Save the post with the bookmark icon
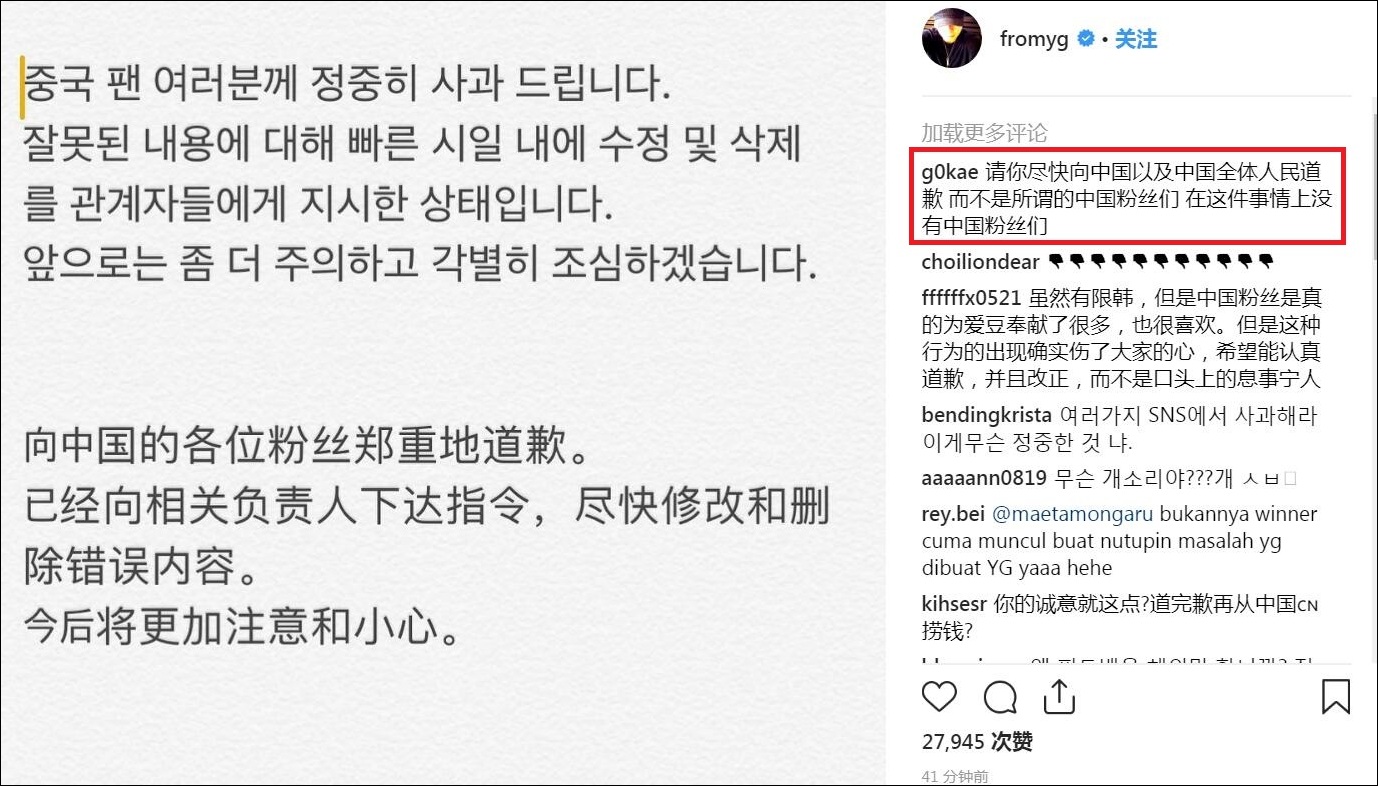 (1336, 696)
